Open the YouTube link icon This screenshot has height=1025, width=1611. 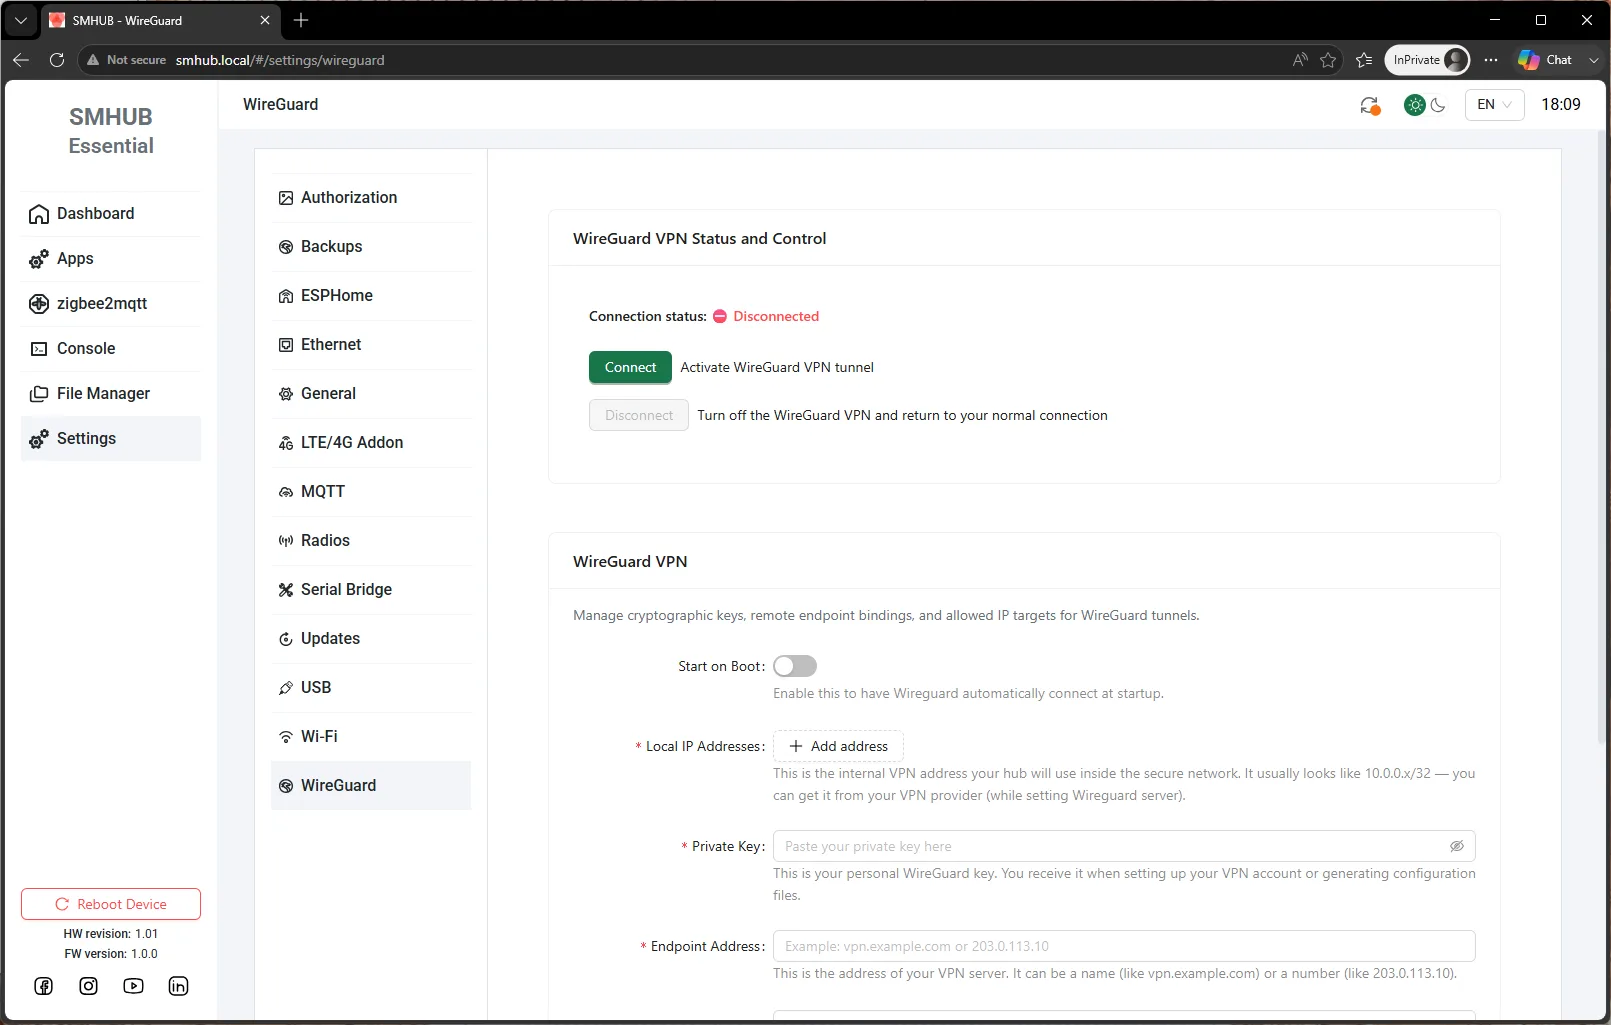134,986
